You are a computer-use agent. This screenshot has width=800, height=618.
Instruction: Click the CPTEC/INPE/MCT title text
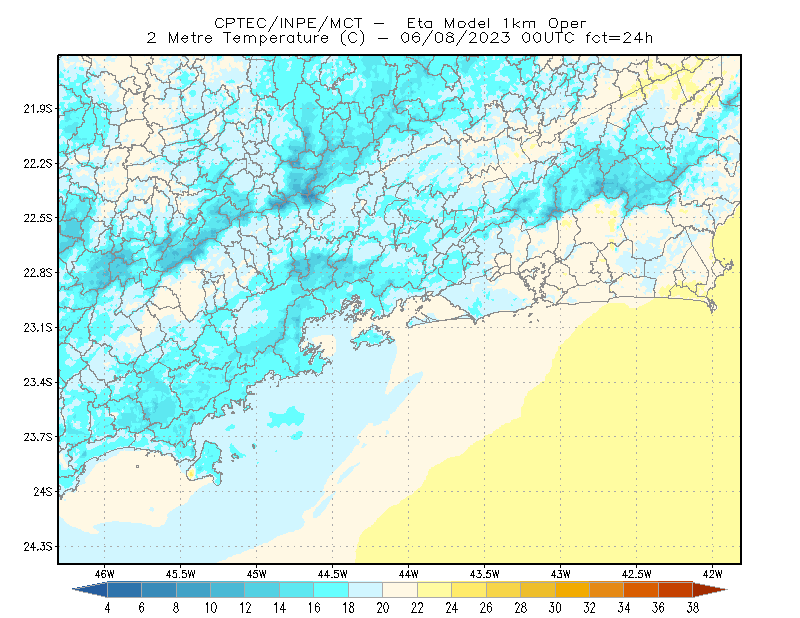coord(288,23)
